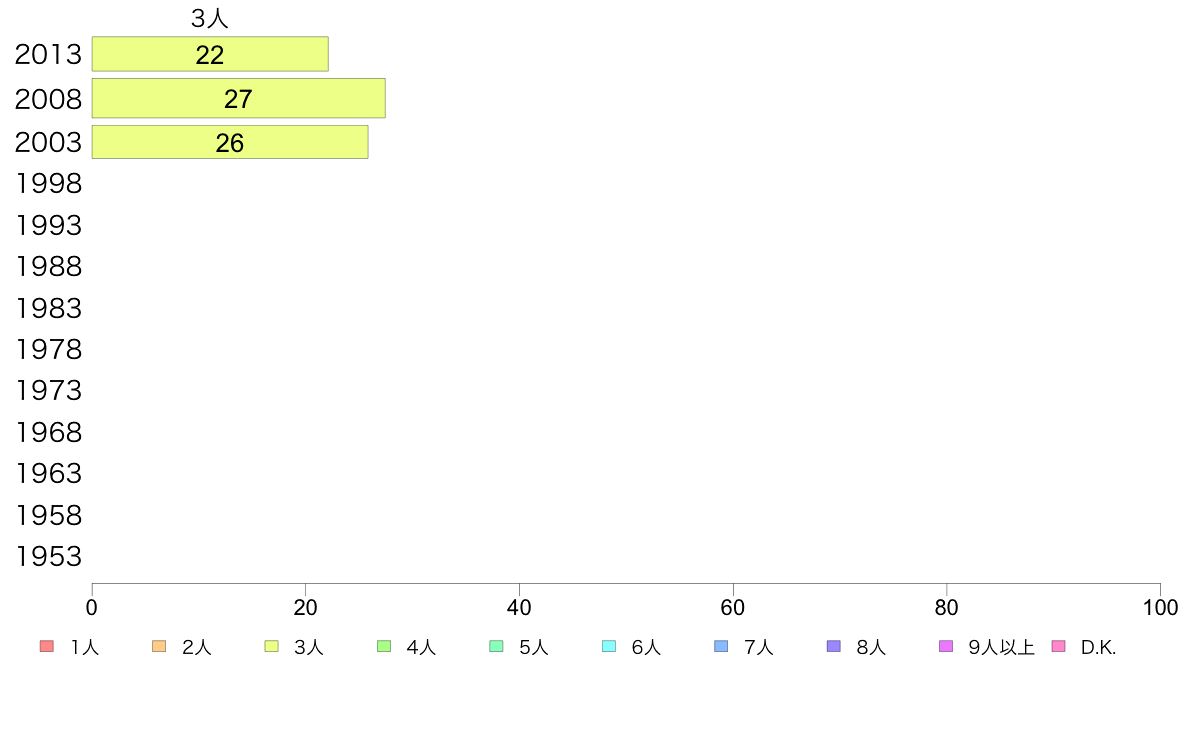Click the green 4人 legend swatch
Screen dimensions: 1188x736
[x=384, y=647]
